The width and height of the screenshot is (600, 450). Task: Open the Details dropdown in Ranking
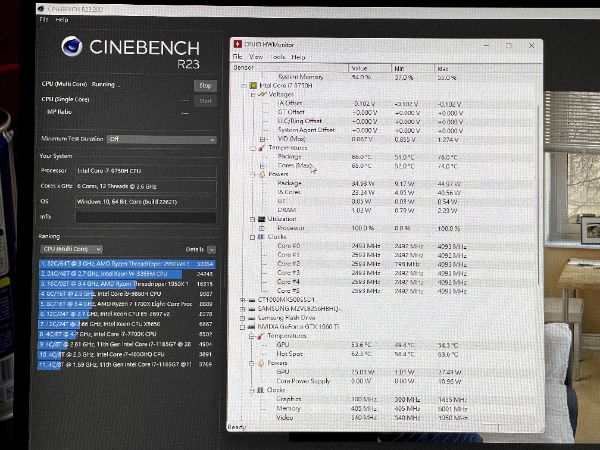[x=211, y=250]
